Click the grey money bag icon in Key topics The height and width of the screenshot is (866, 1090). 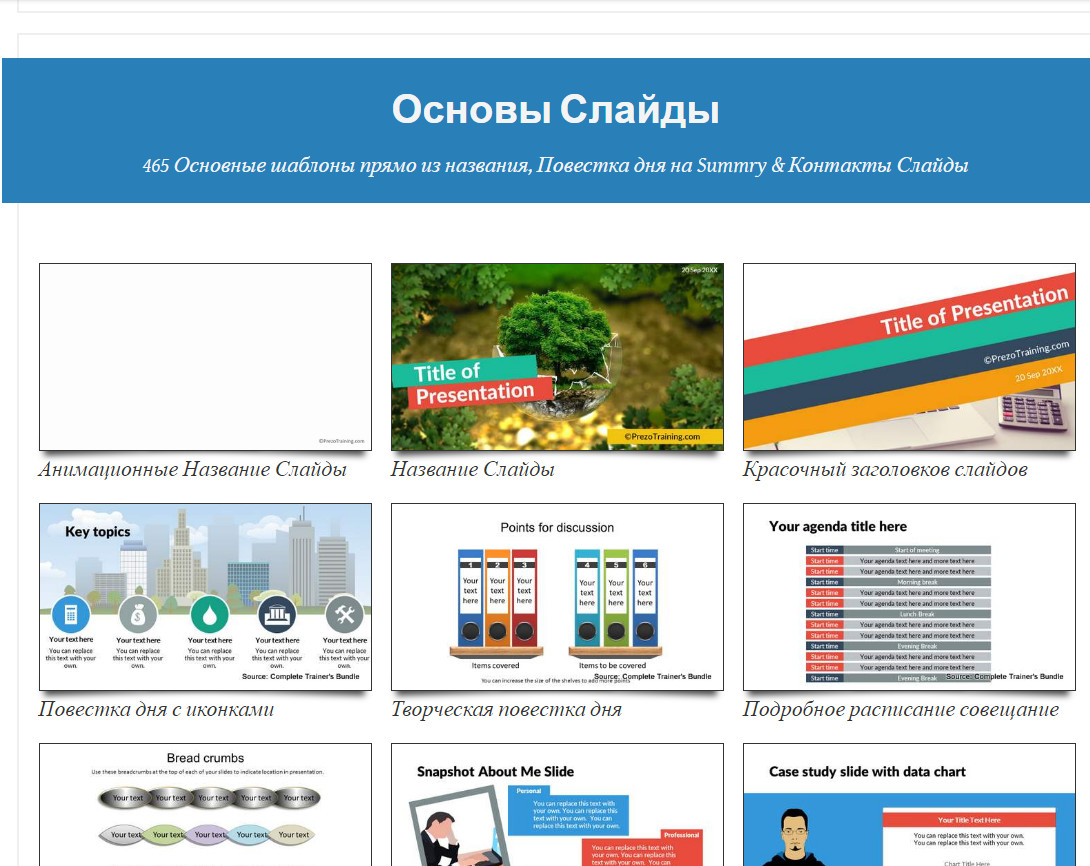coord(138,614)
